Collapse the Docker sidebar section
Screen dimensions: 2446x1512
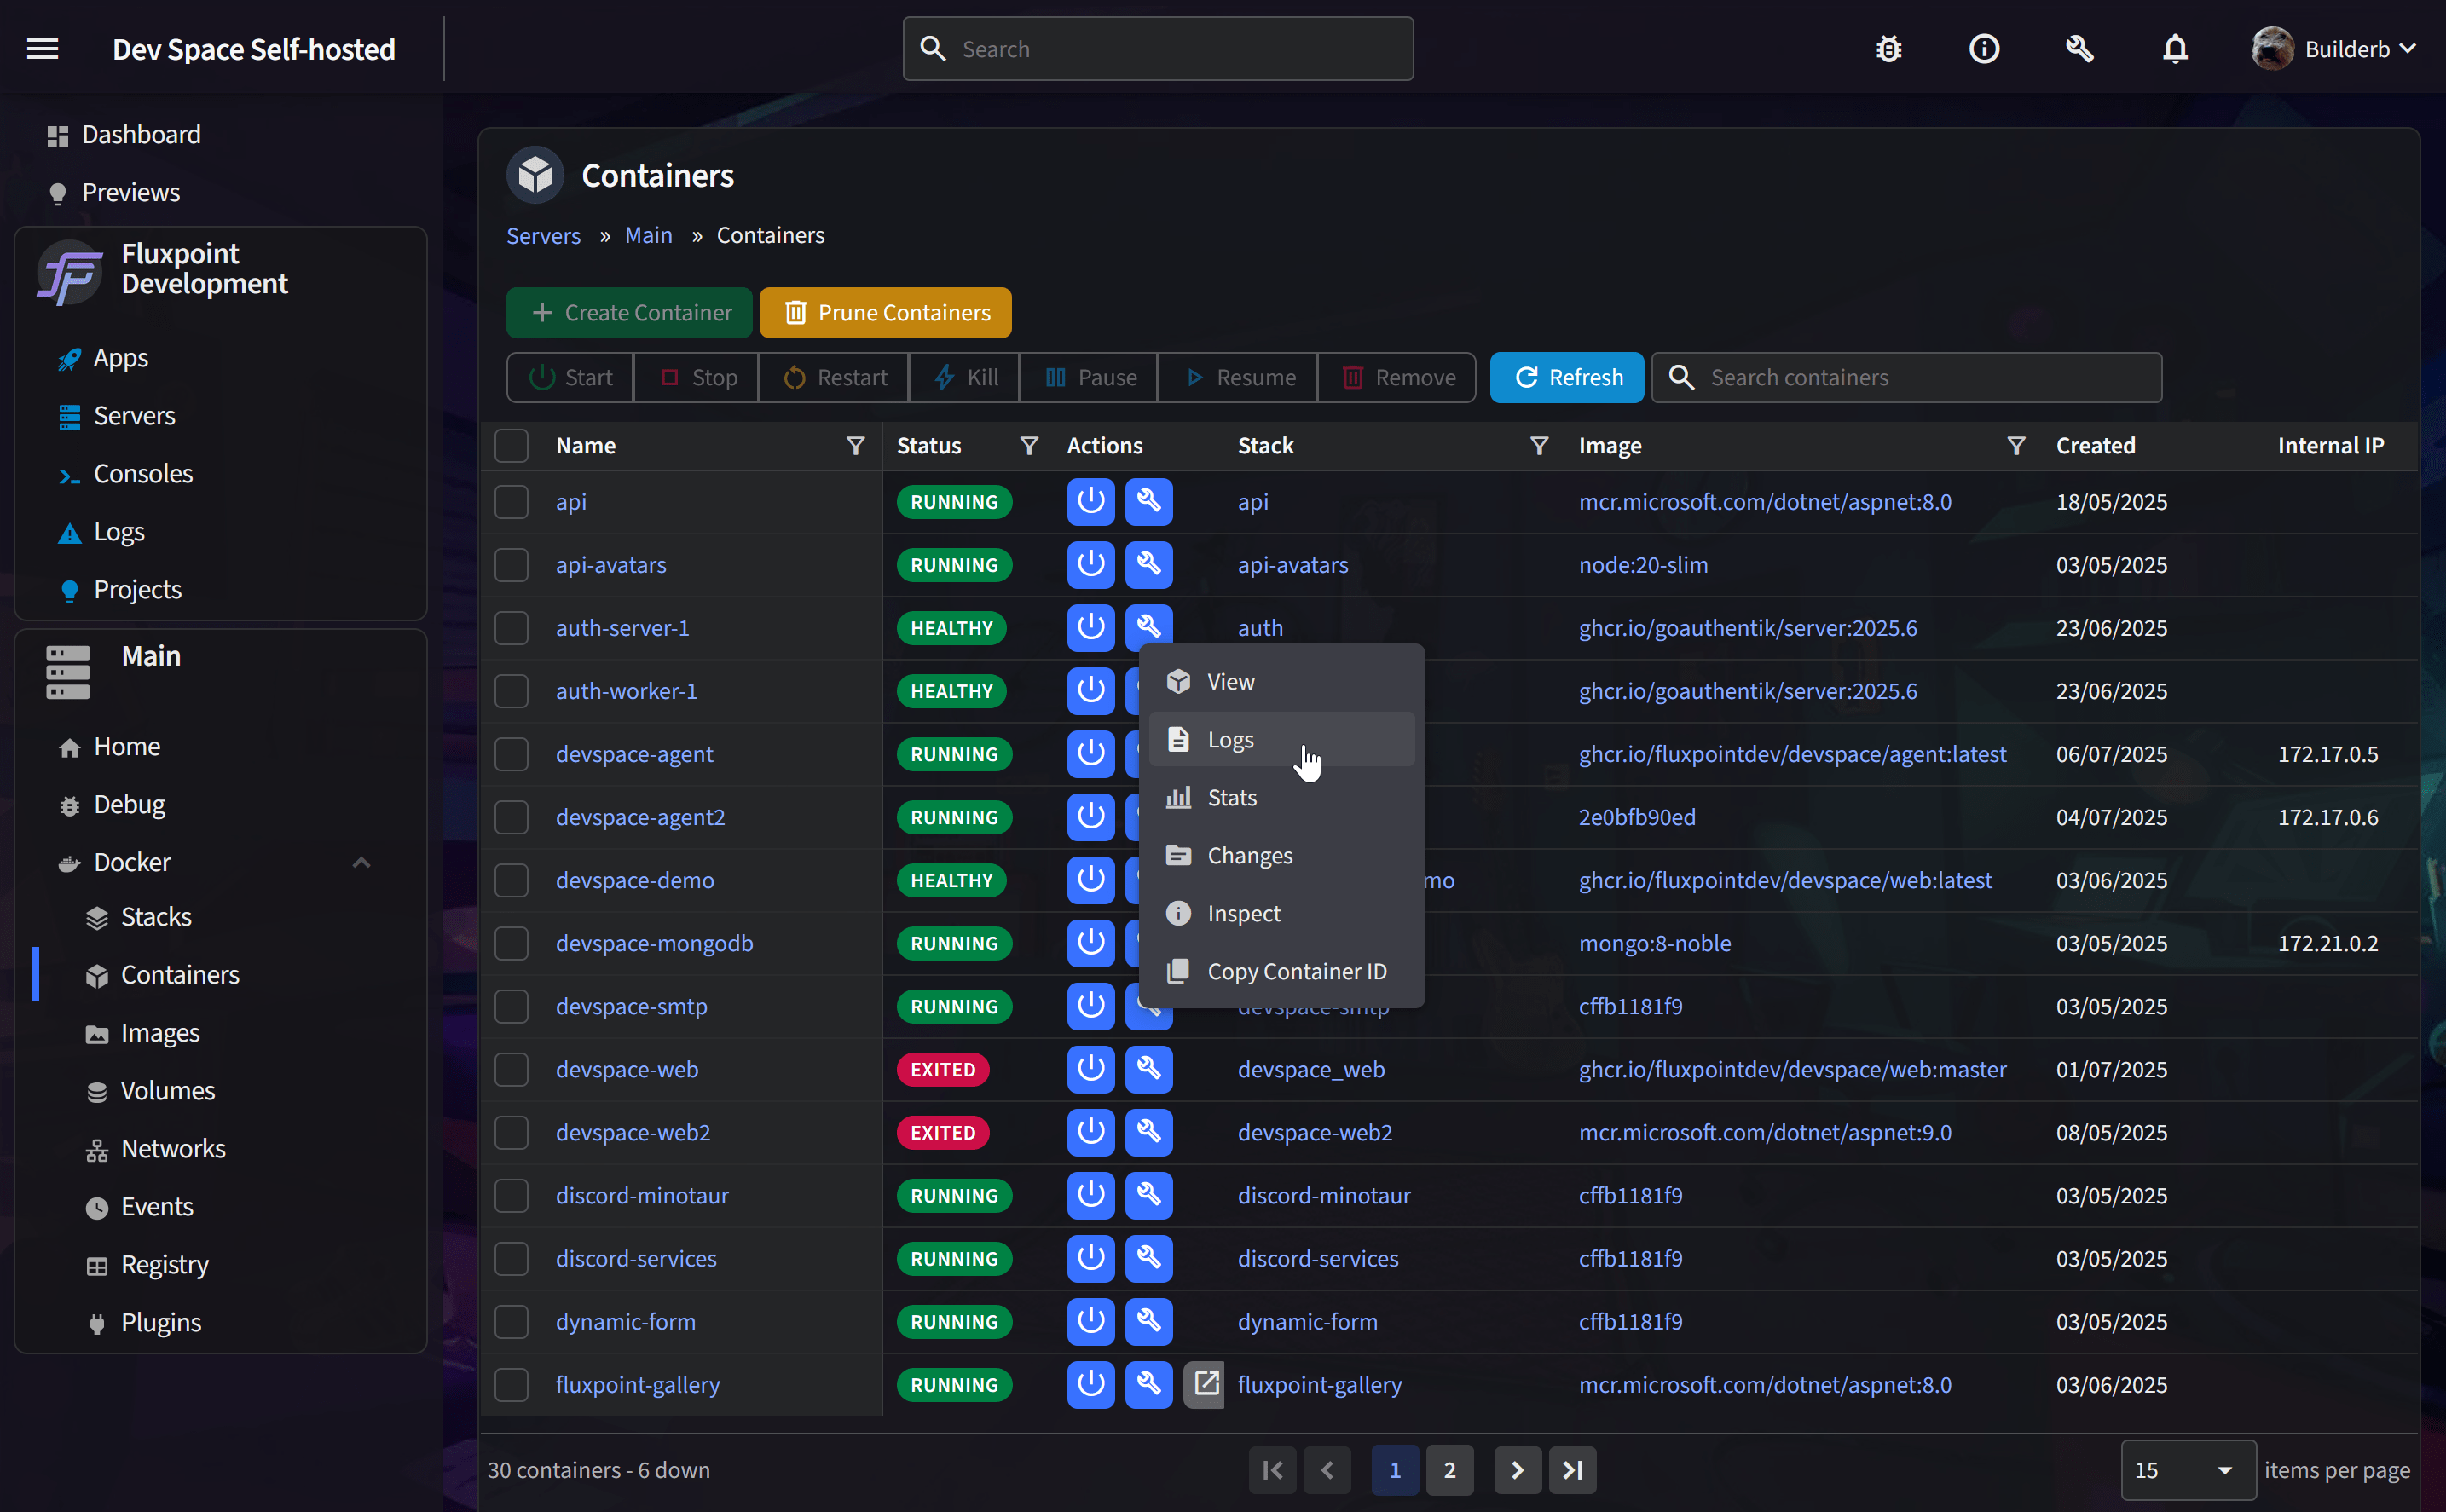coord(361,862)
